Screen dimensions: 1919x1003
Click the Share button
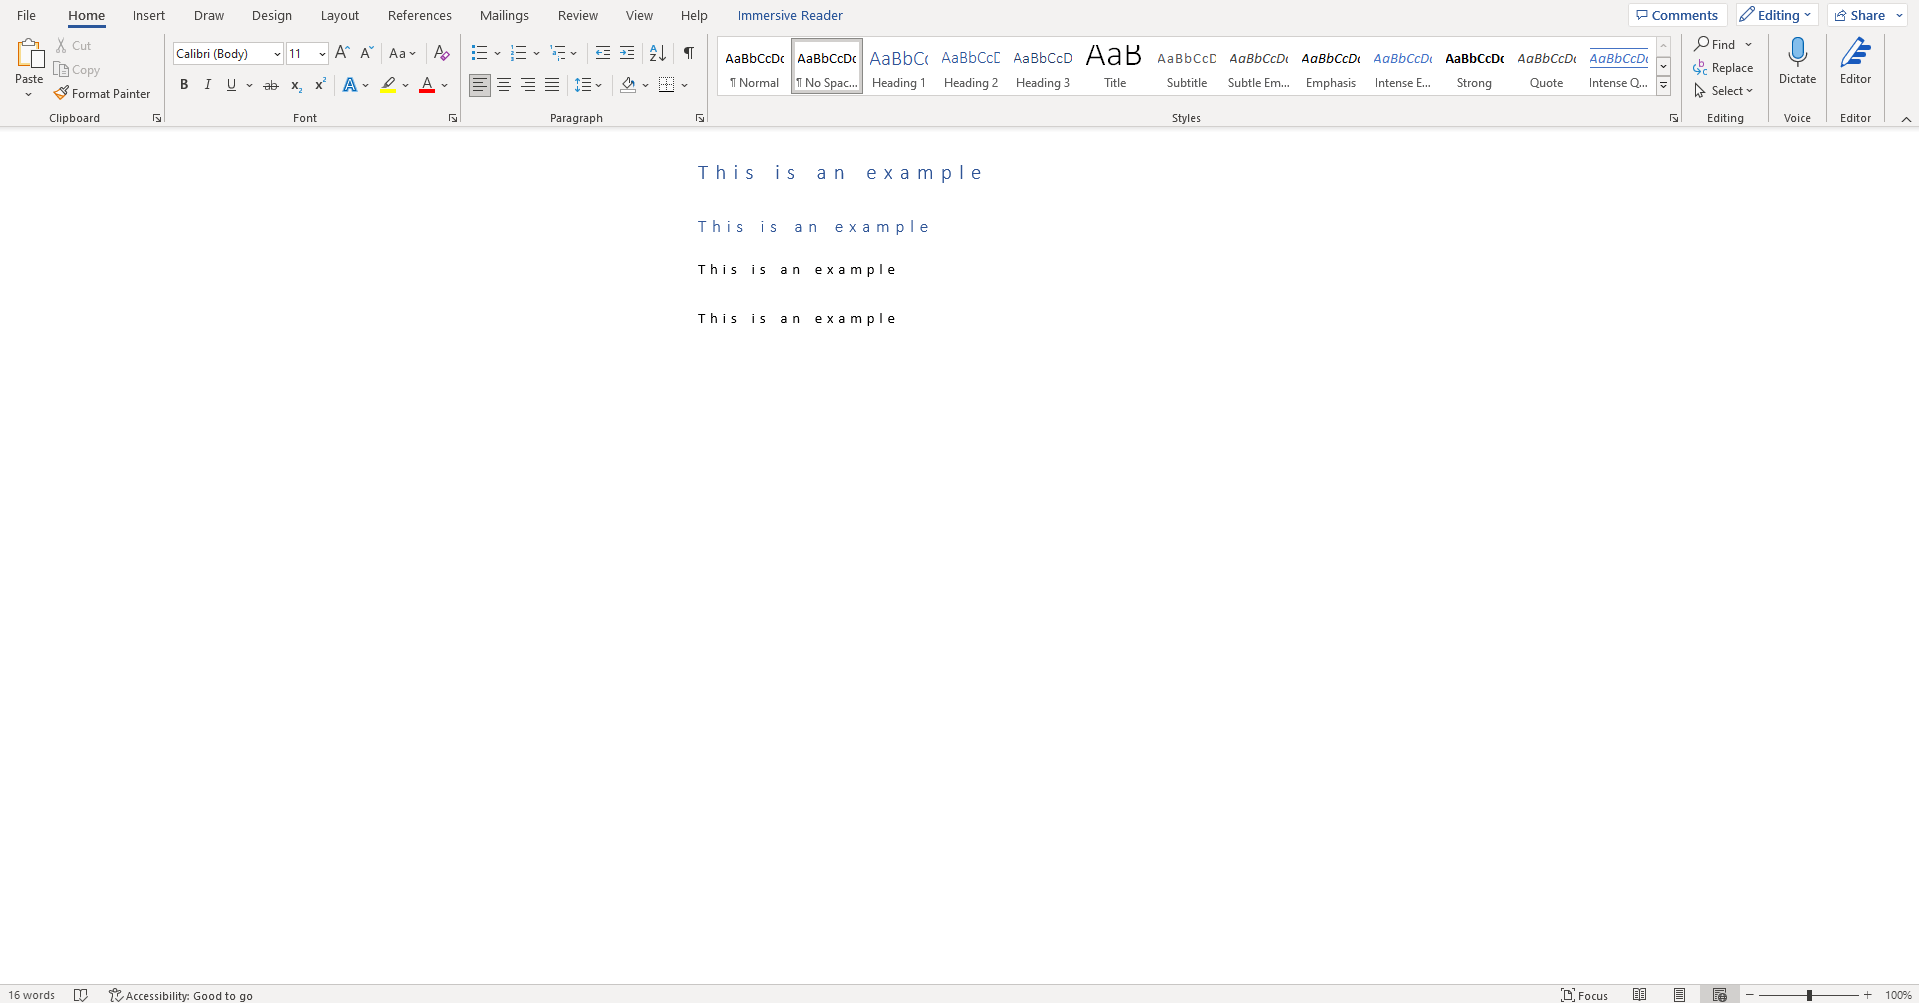click(1860, 15)
